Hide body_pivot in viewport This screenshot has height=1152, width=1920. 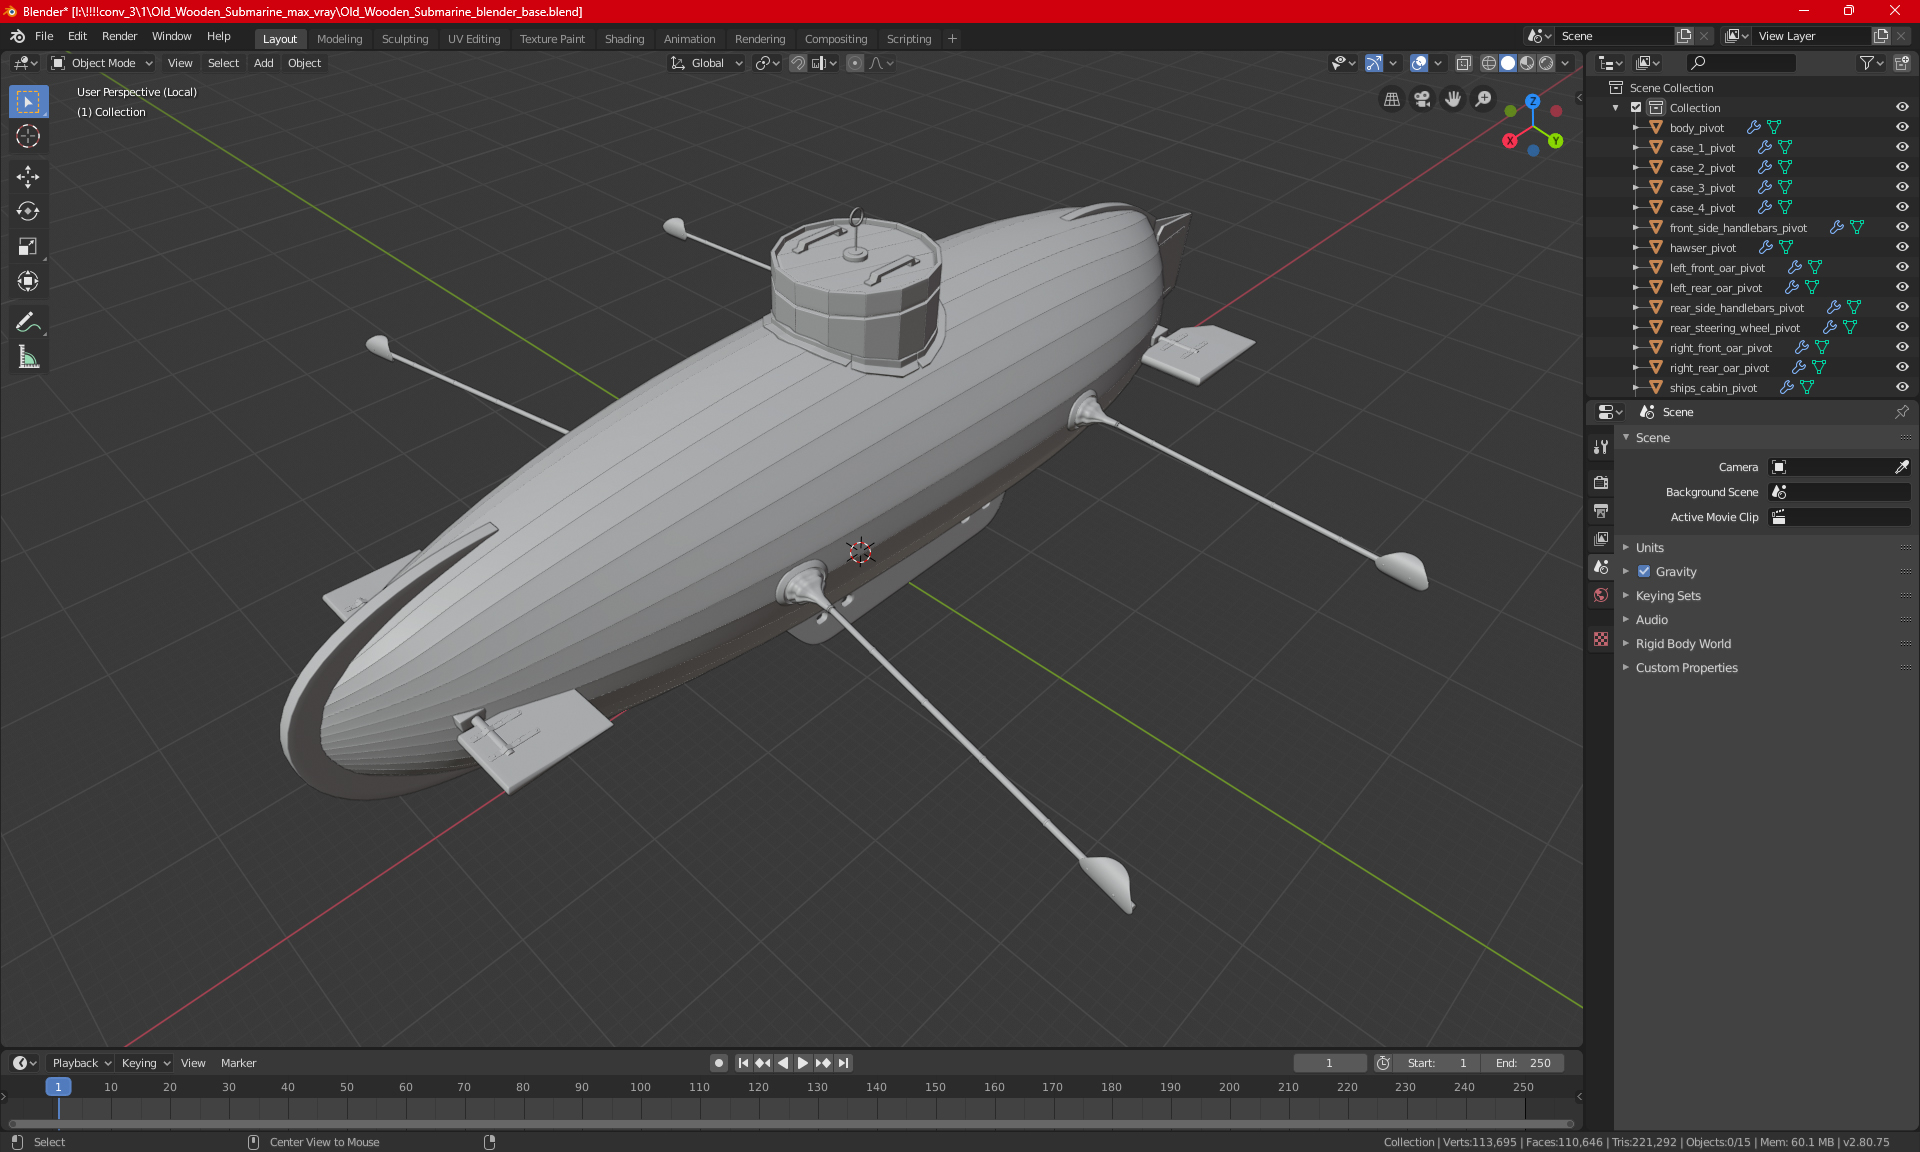coord(1902,128)
